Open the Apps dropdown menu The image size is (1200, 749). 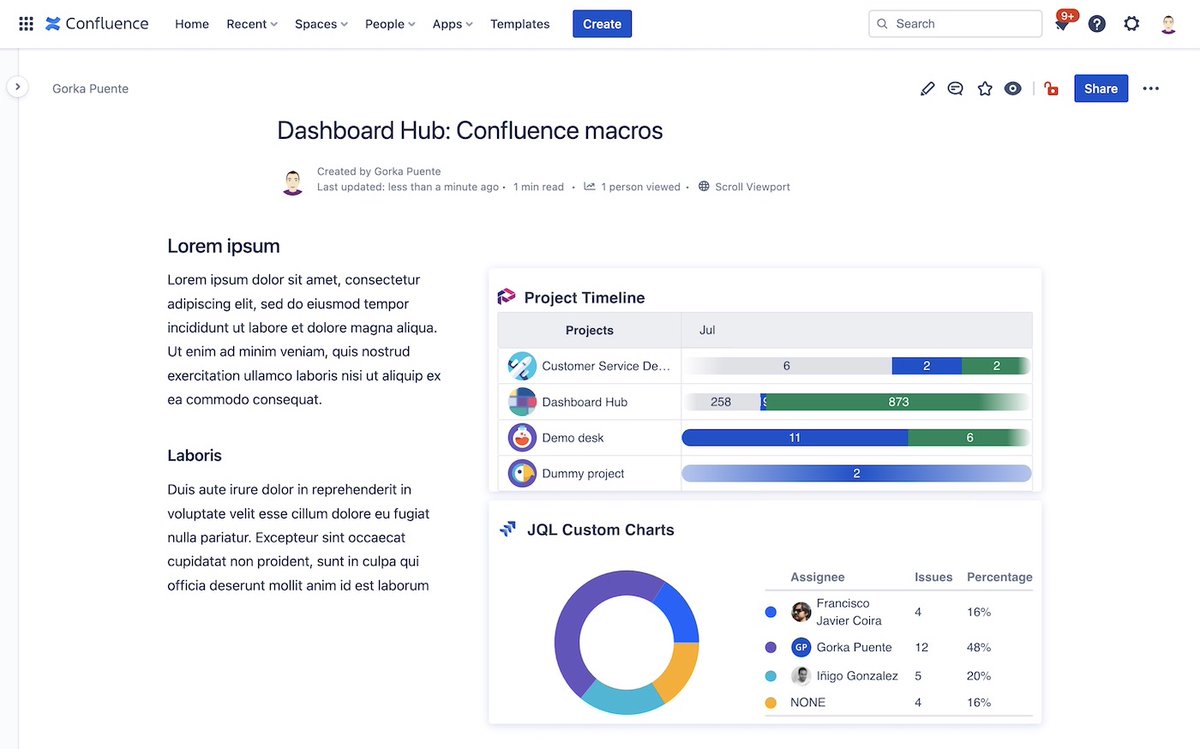point(453,24)
